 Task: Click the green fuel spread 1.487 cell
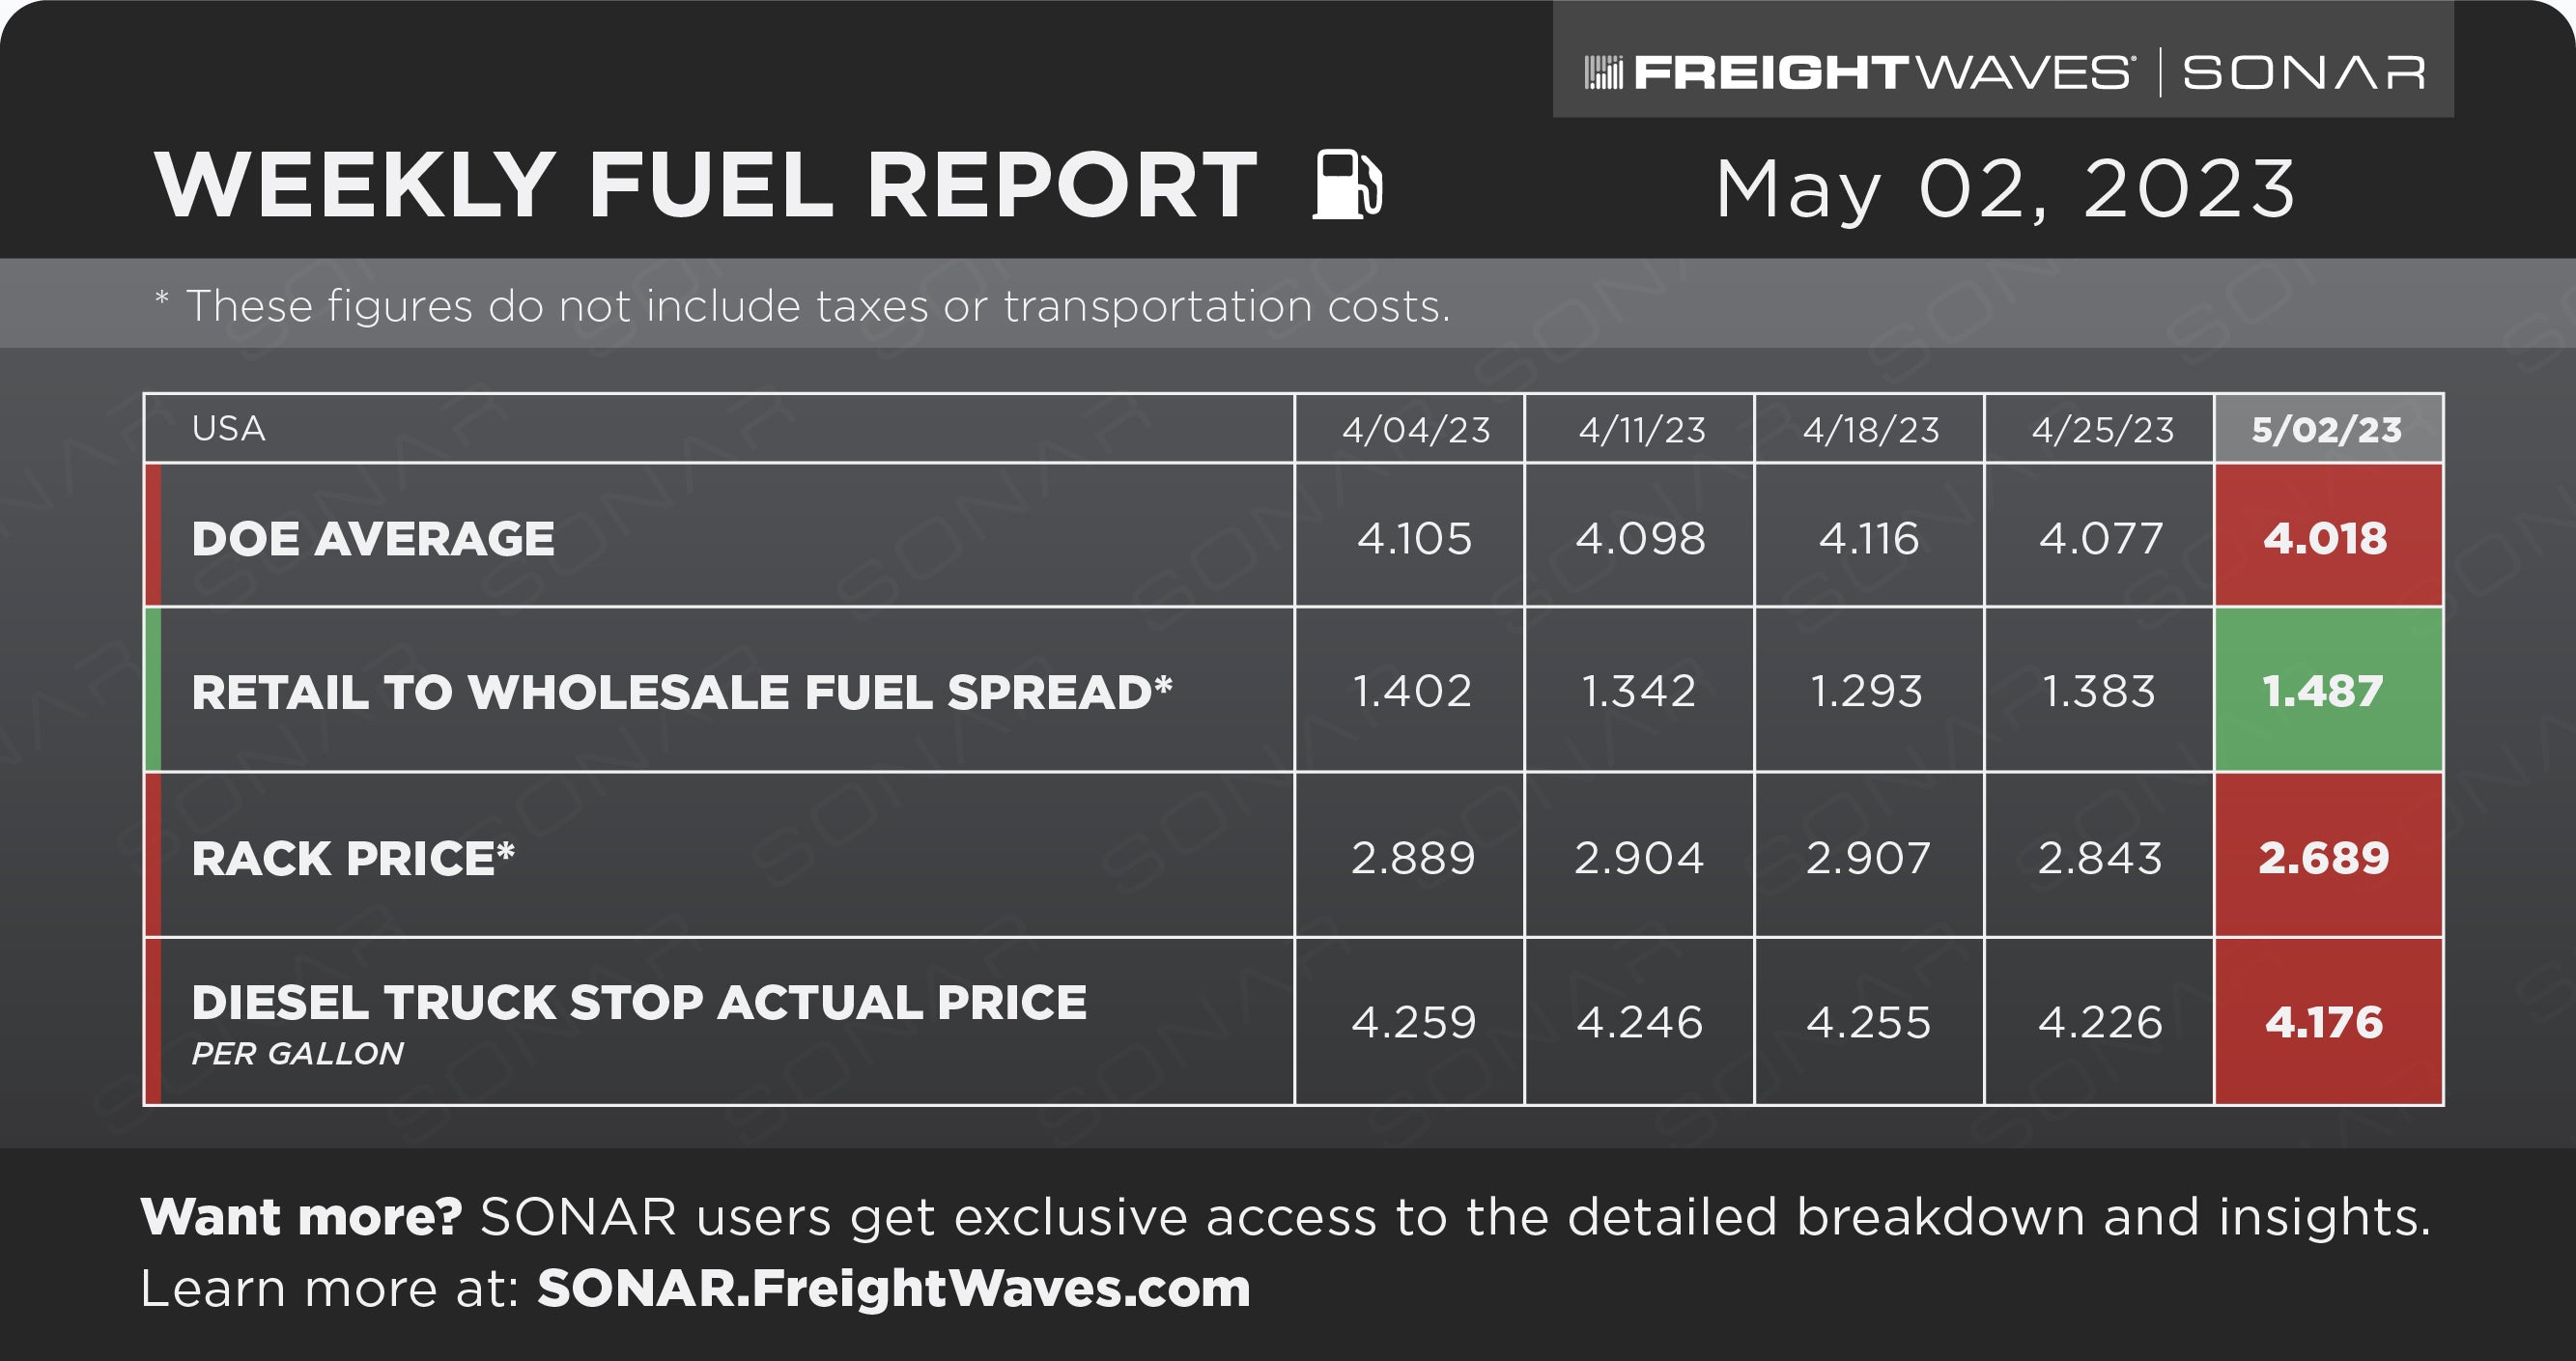click(x=2327, y=691)
